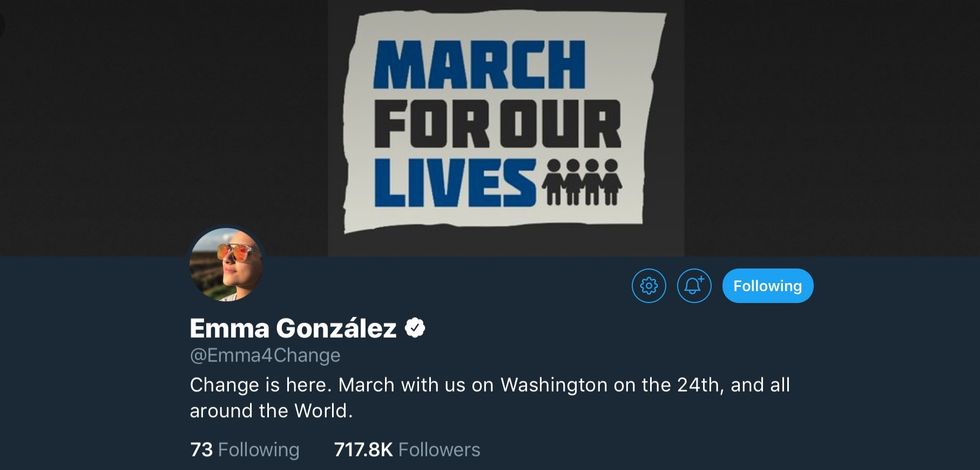Open the profile settings gear icon
This screenshot has height=470, width=980.
648,286
